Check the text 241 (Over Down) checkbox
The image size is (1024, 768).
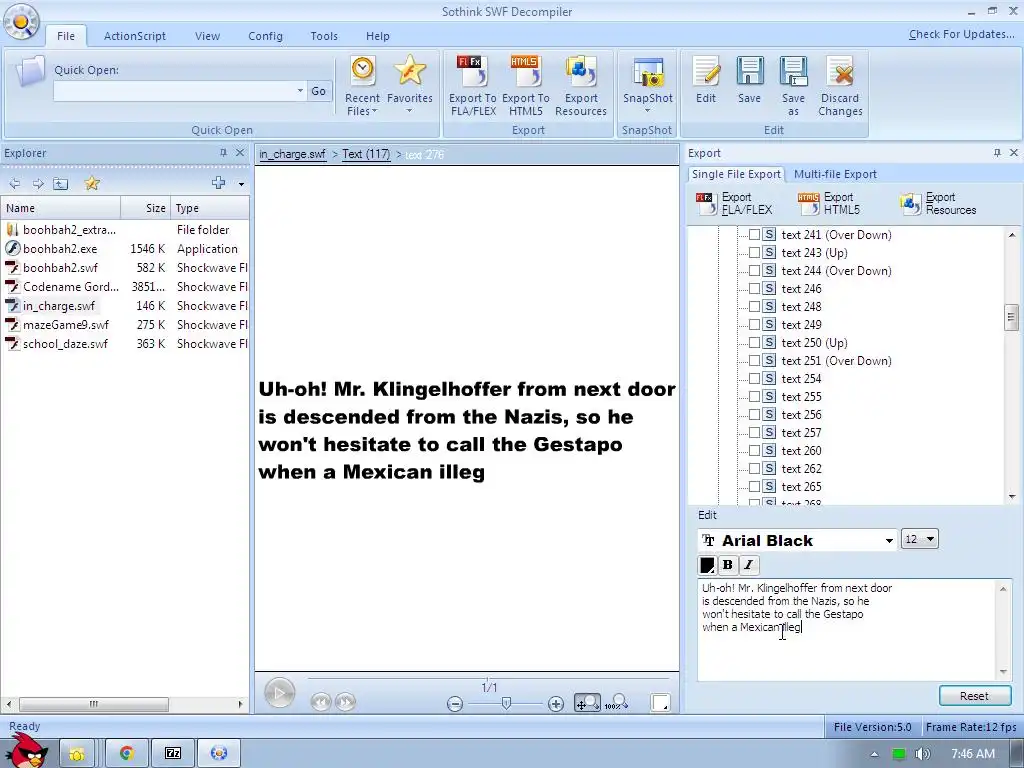click(x=754, y=234)
